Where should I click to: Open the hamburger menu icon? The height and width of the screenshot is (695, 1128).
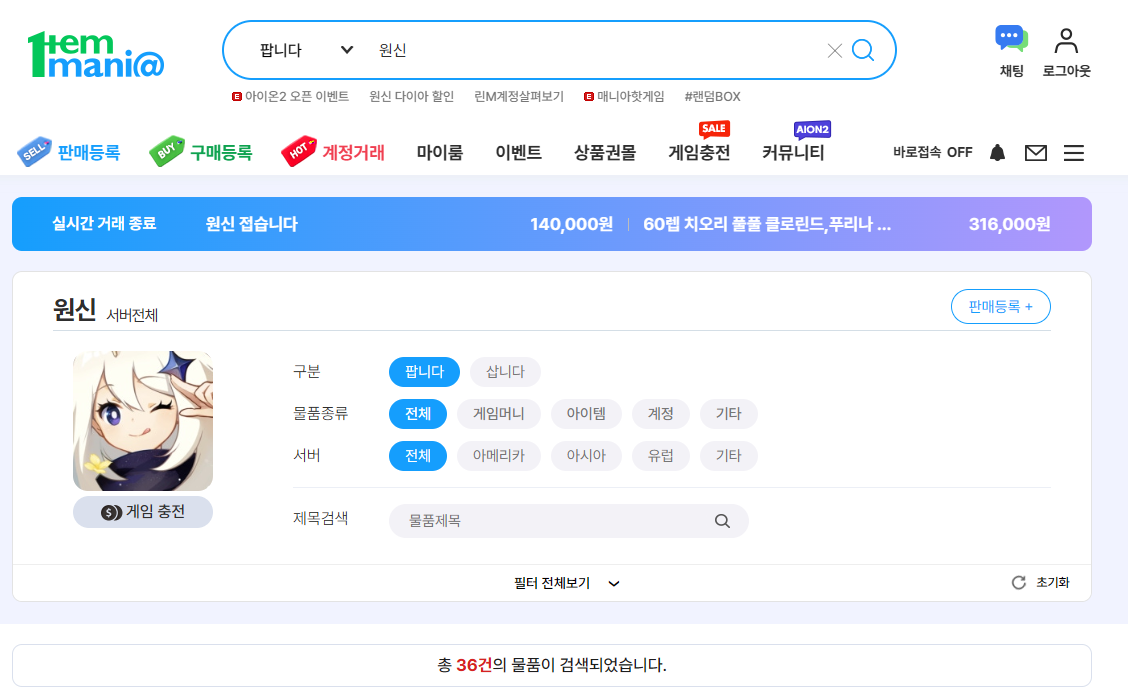[x=1074, y=153]
